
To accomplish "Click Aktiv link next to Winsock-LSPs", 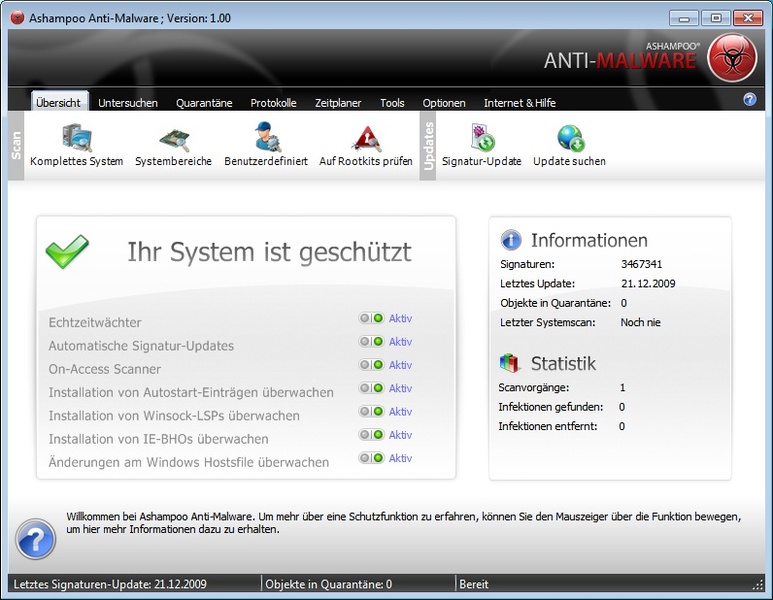I will click(x=400, y=412).
